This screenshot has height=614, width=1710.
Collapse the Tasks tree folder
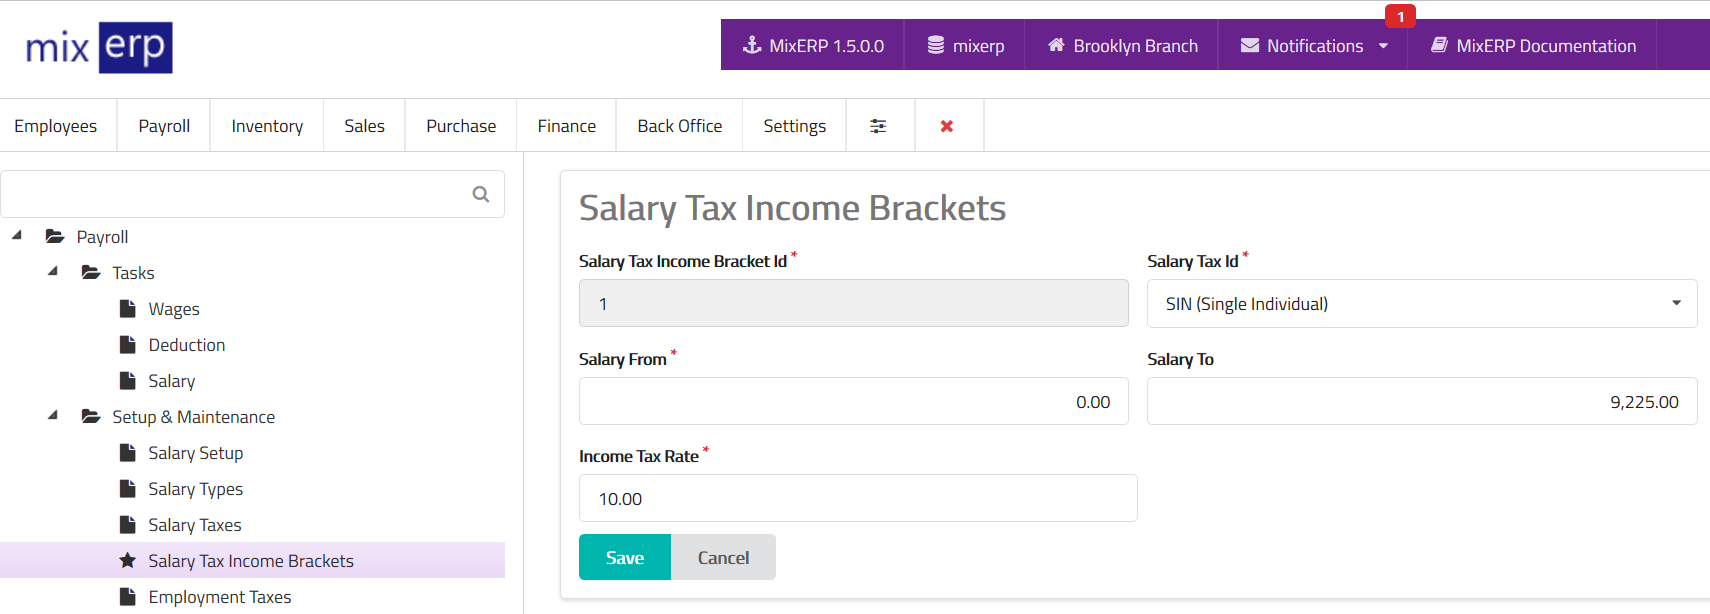tap(53, 272)
